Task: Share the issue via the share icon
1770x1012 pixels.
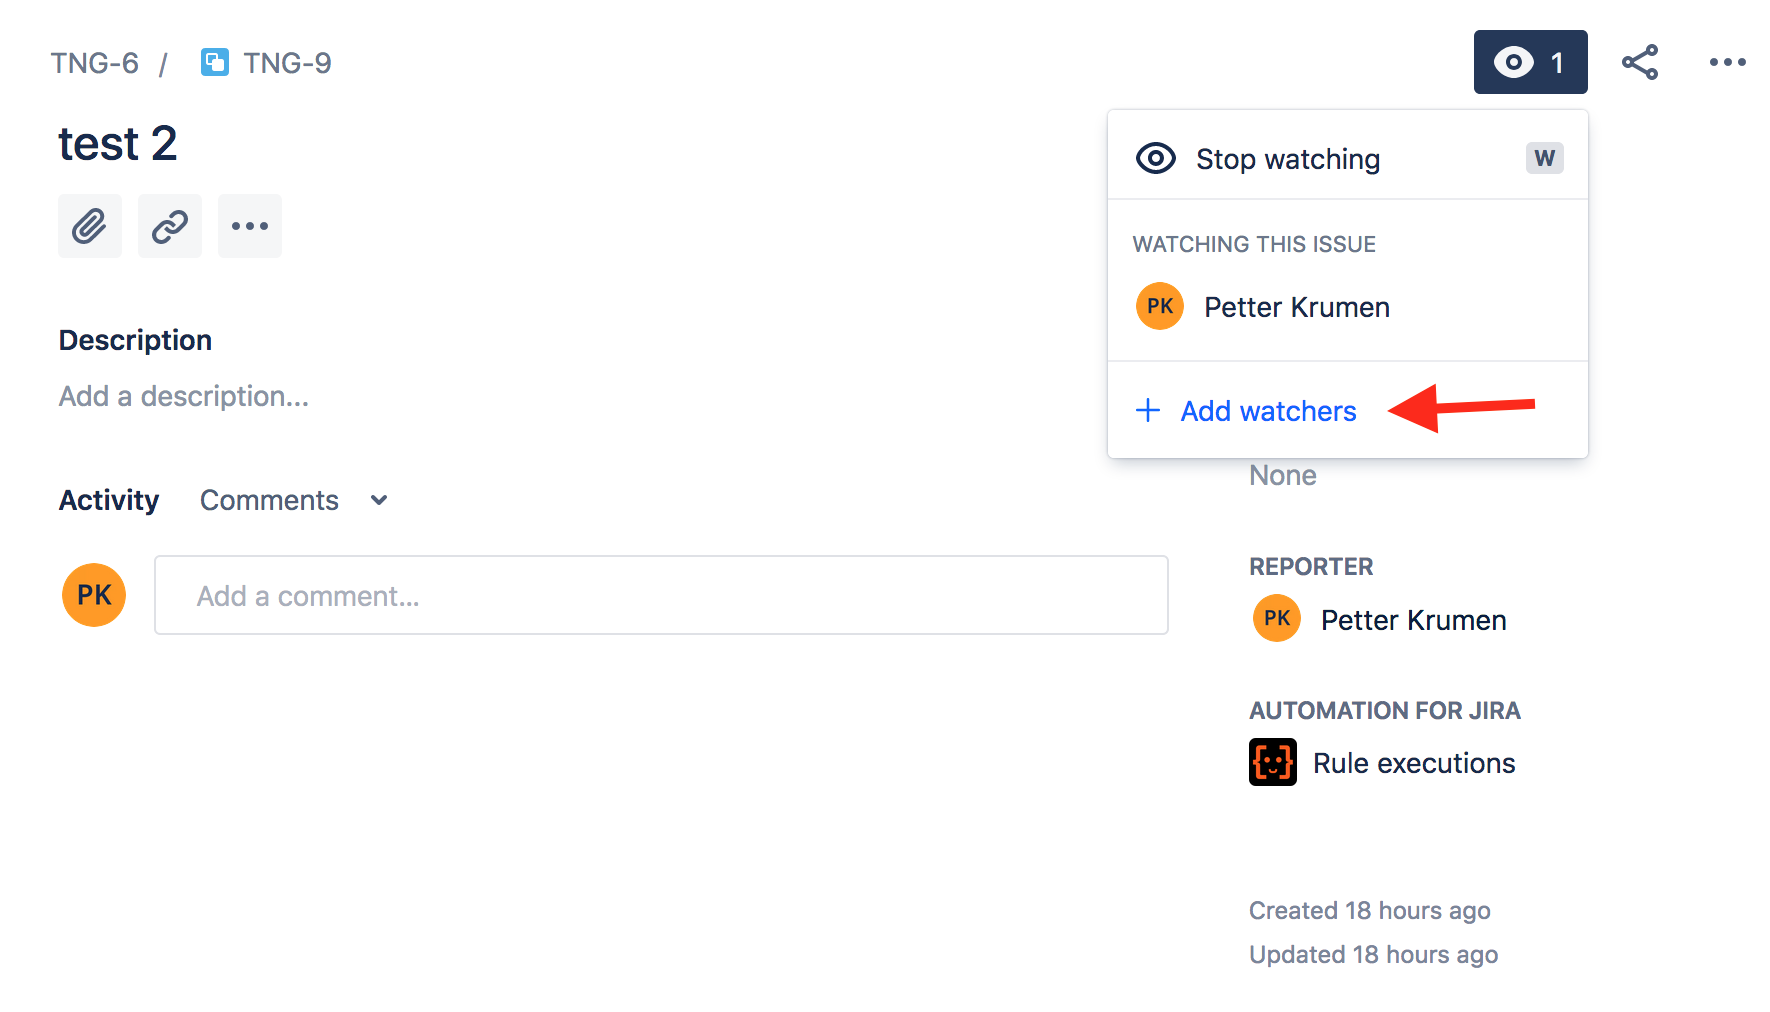Action: point(1640,61)
